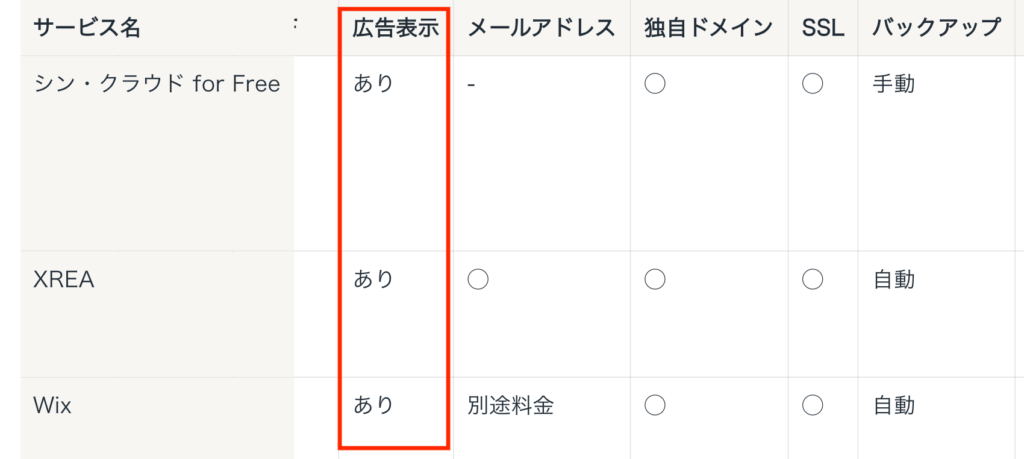
Task: Click the XREA service name
Action: [x=64, y=280]
